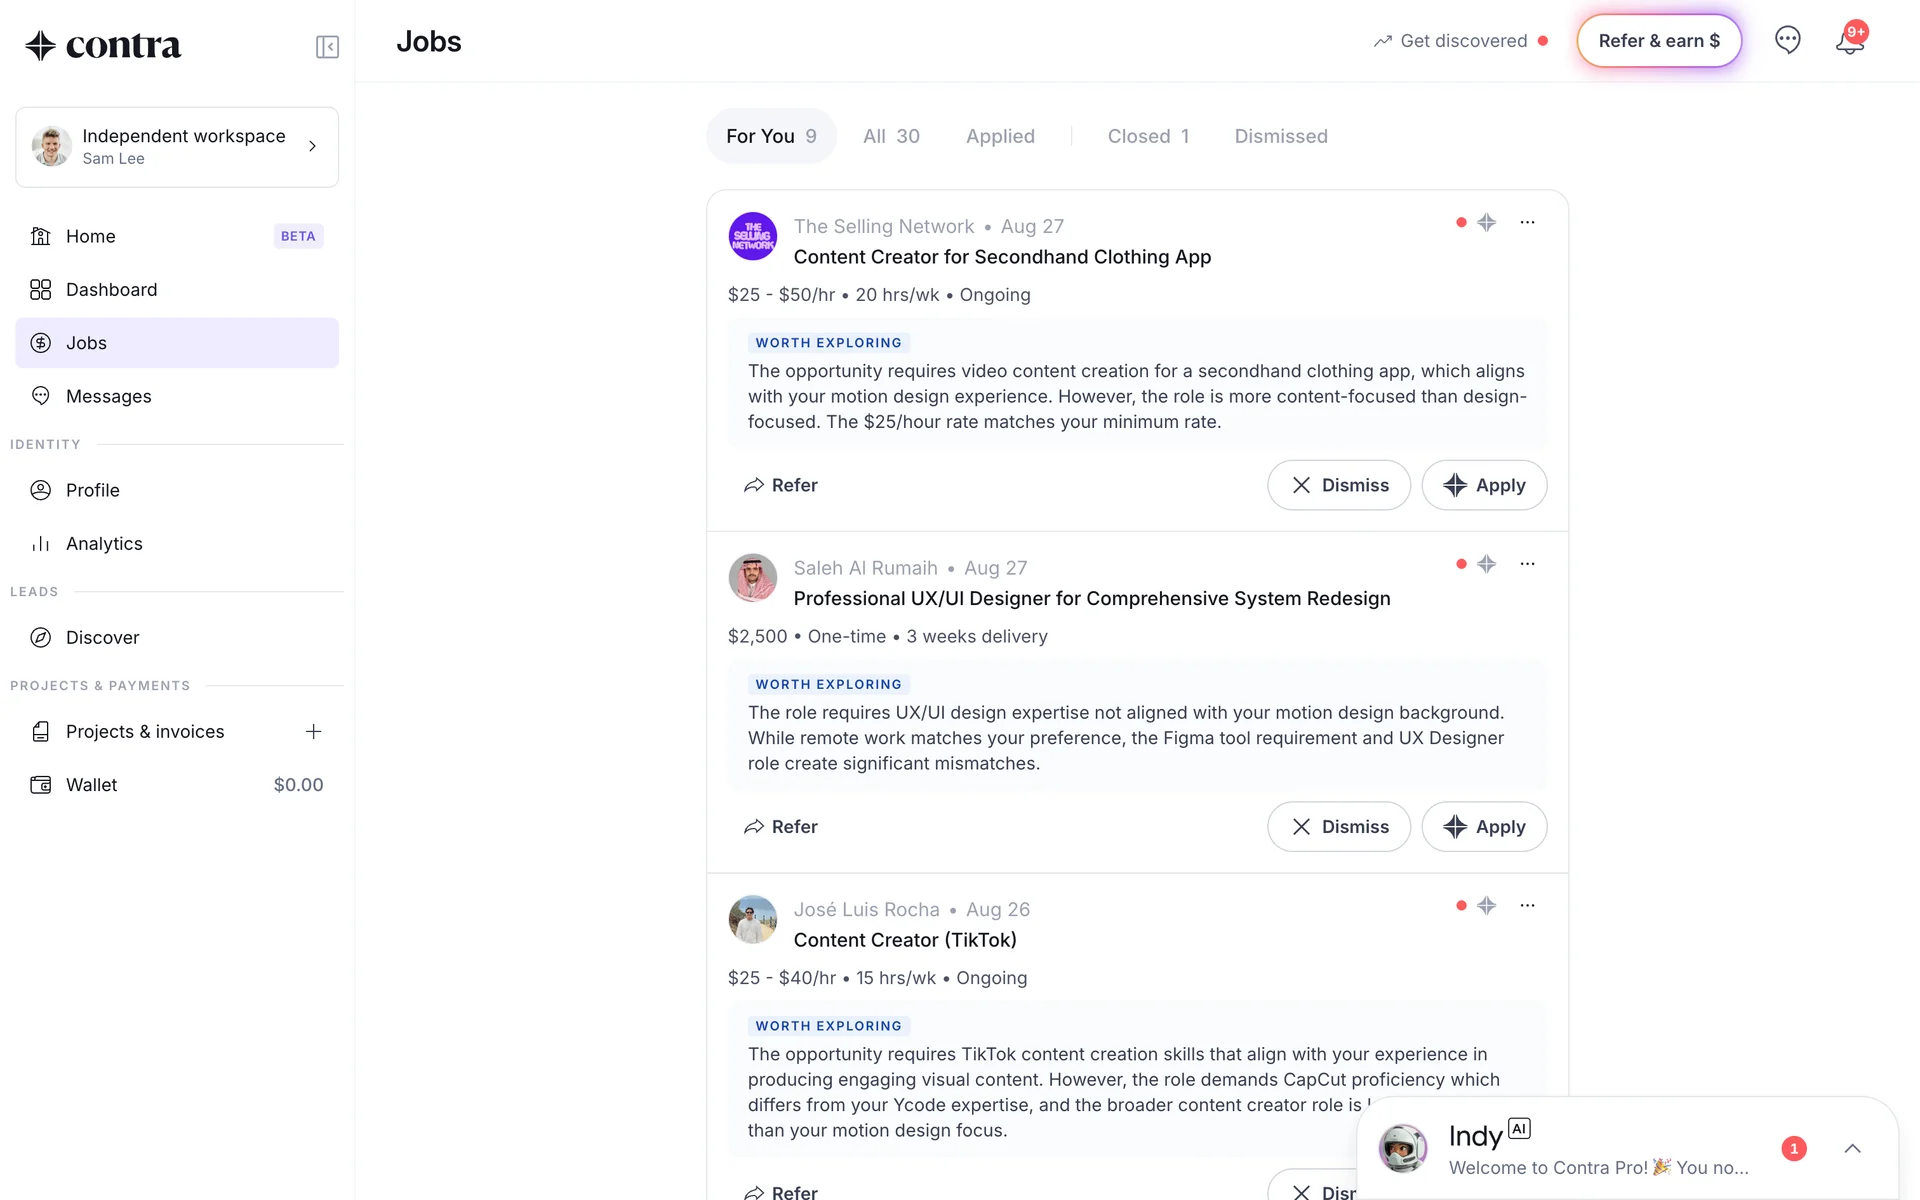This screenshot has width=1920, height=1200.
Task: Click The Selling Network avatar thumbnail
Action: [753, 237]
